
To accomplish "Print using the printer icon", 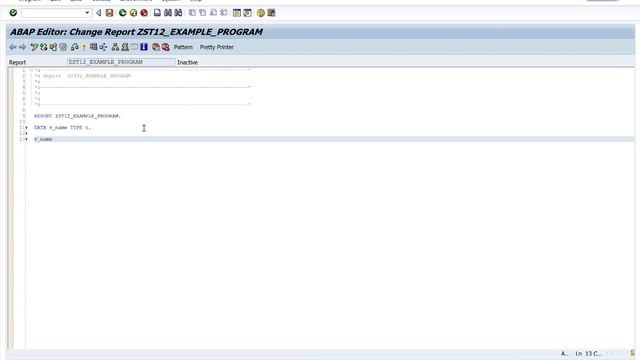I will 157,13.
